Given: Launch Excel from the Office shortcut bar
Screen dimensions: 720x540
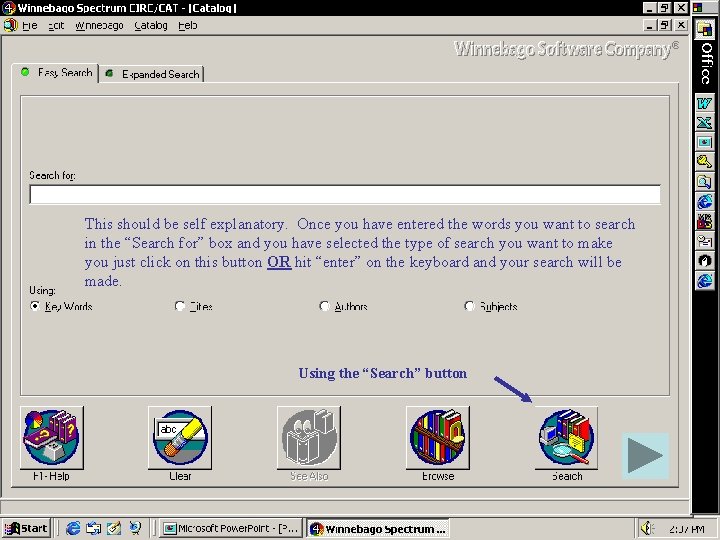Looking at the screenshot, I should (x=704, y=123).
